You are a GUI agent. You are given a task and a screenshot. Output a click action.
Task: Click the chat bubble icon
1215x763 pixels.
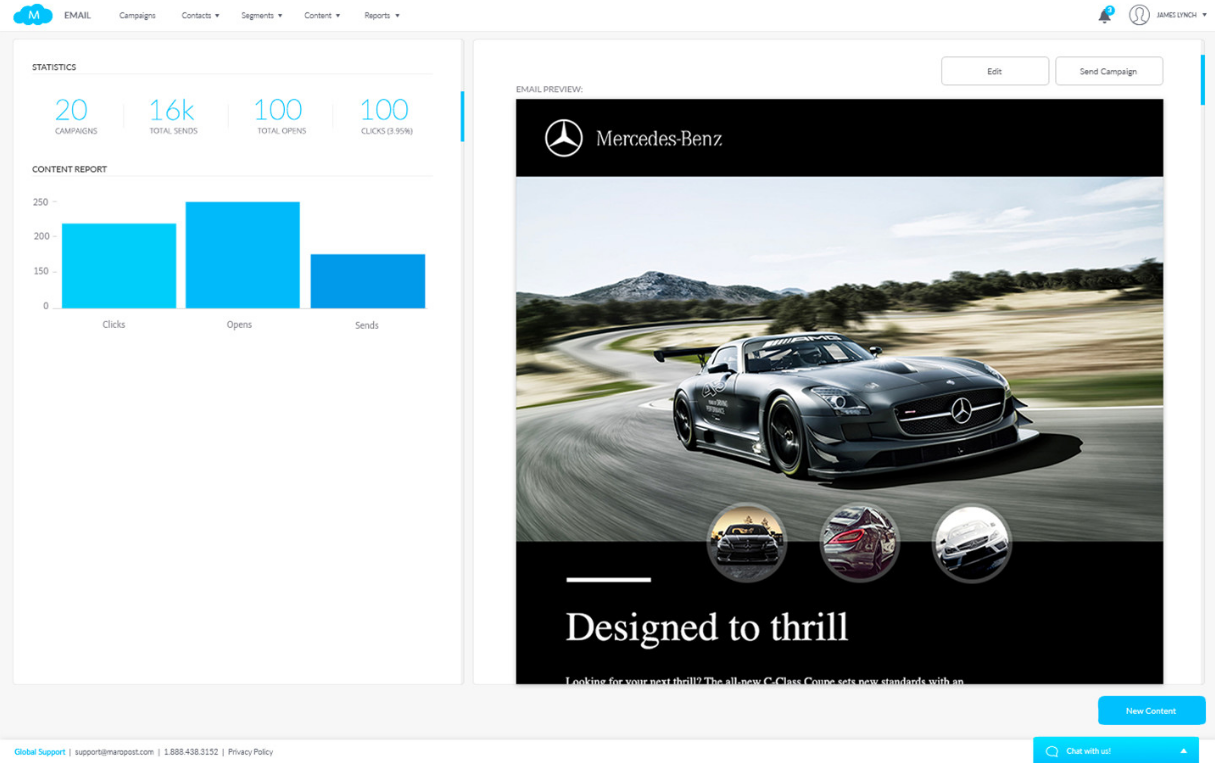click(x=1051, y=751)
